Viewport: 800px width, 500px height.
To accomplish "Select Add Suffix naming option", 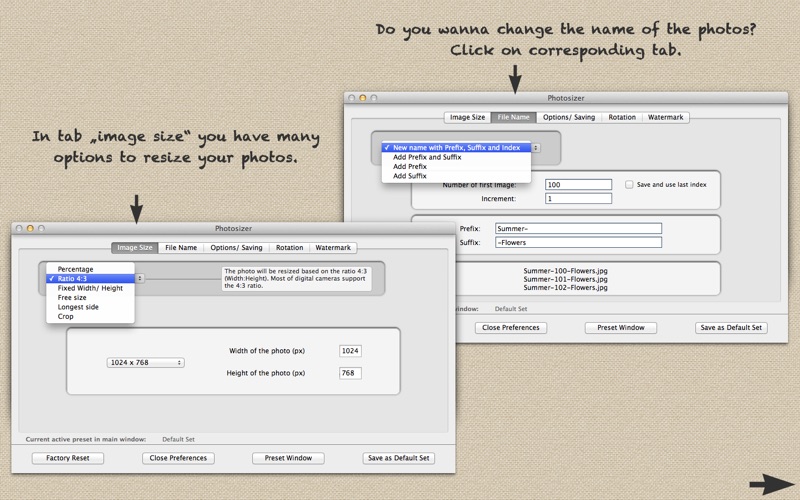I will pyautogui.click(x=456, y=176).
